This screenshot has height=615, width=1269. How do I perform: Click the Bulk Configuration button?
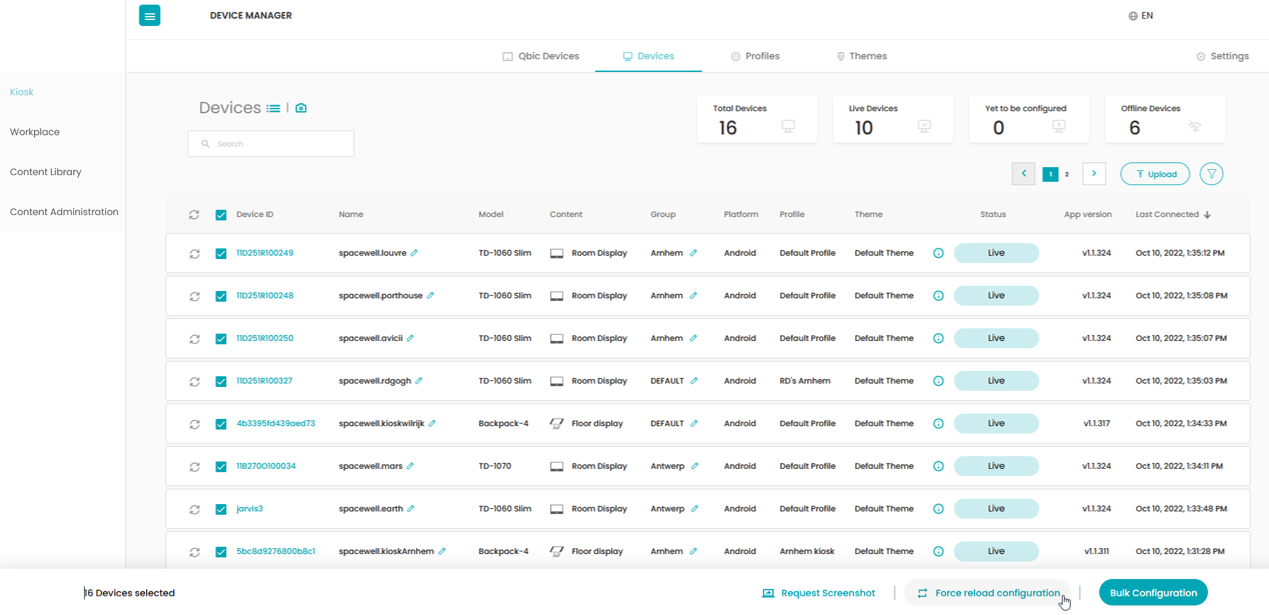click(x=1153, y=593)
